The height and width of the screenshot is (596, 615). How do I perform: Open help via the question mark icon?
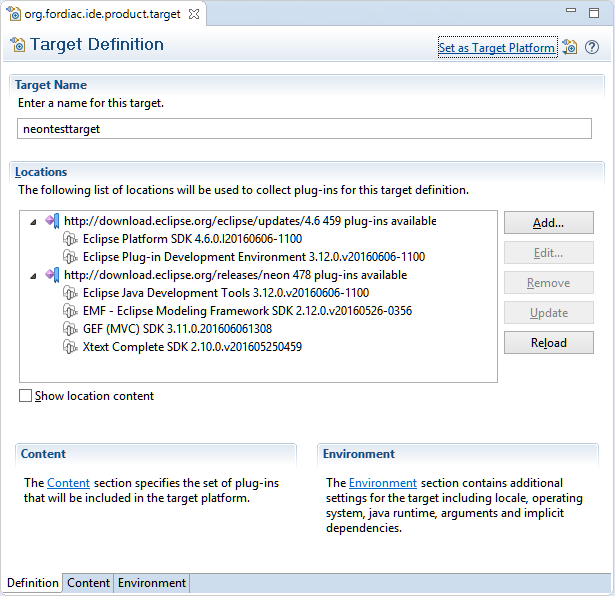(x=592, y=47)
